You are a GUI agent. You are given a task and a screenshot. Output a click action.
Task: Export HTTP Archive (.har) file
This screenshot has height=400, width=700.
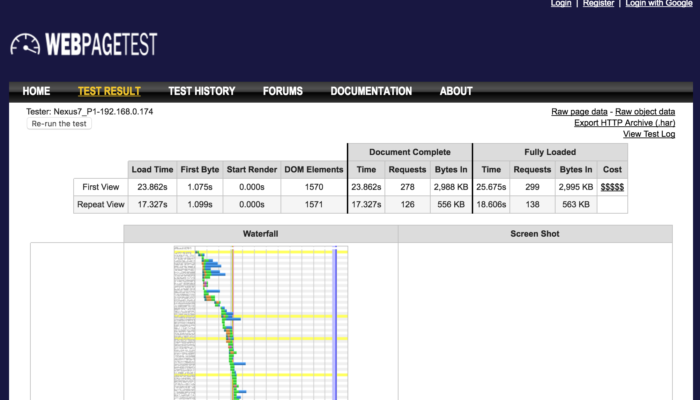click(x=625, y=123)
